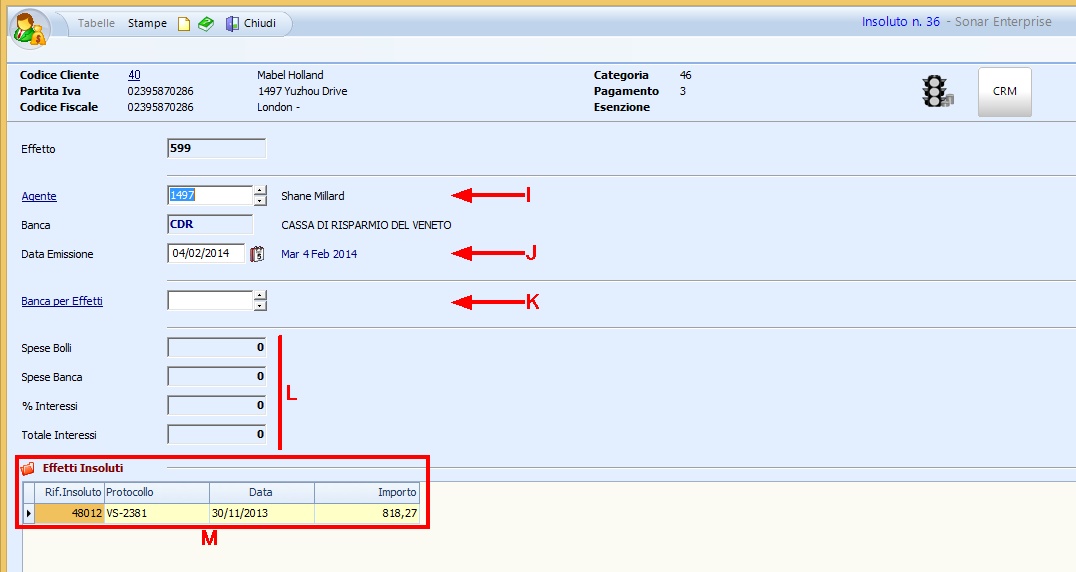Click the blank new document icon
Image resolution: width=1076 pixels, height=572 pixels.
184,24
